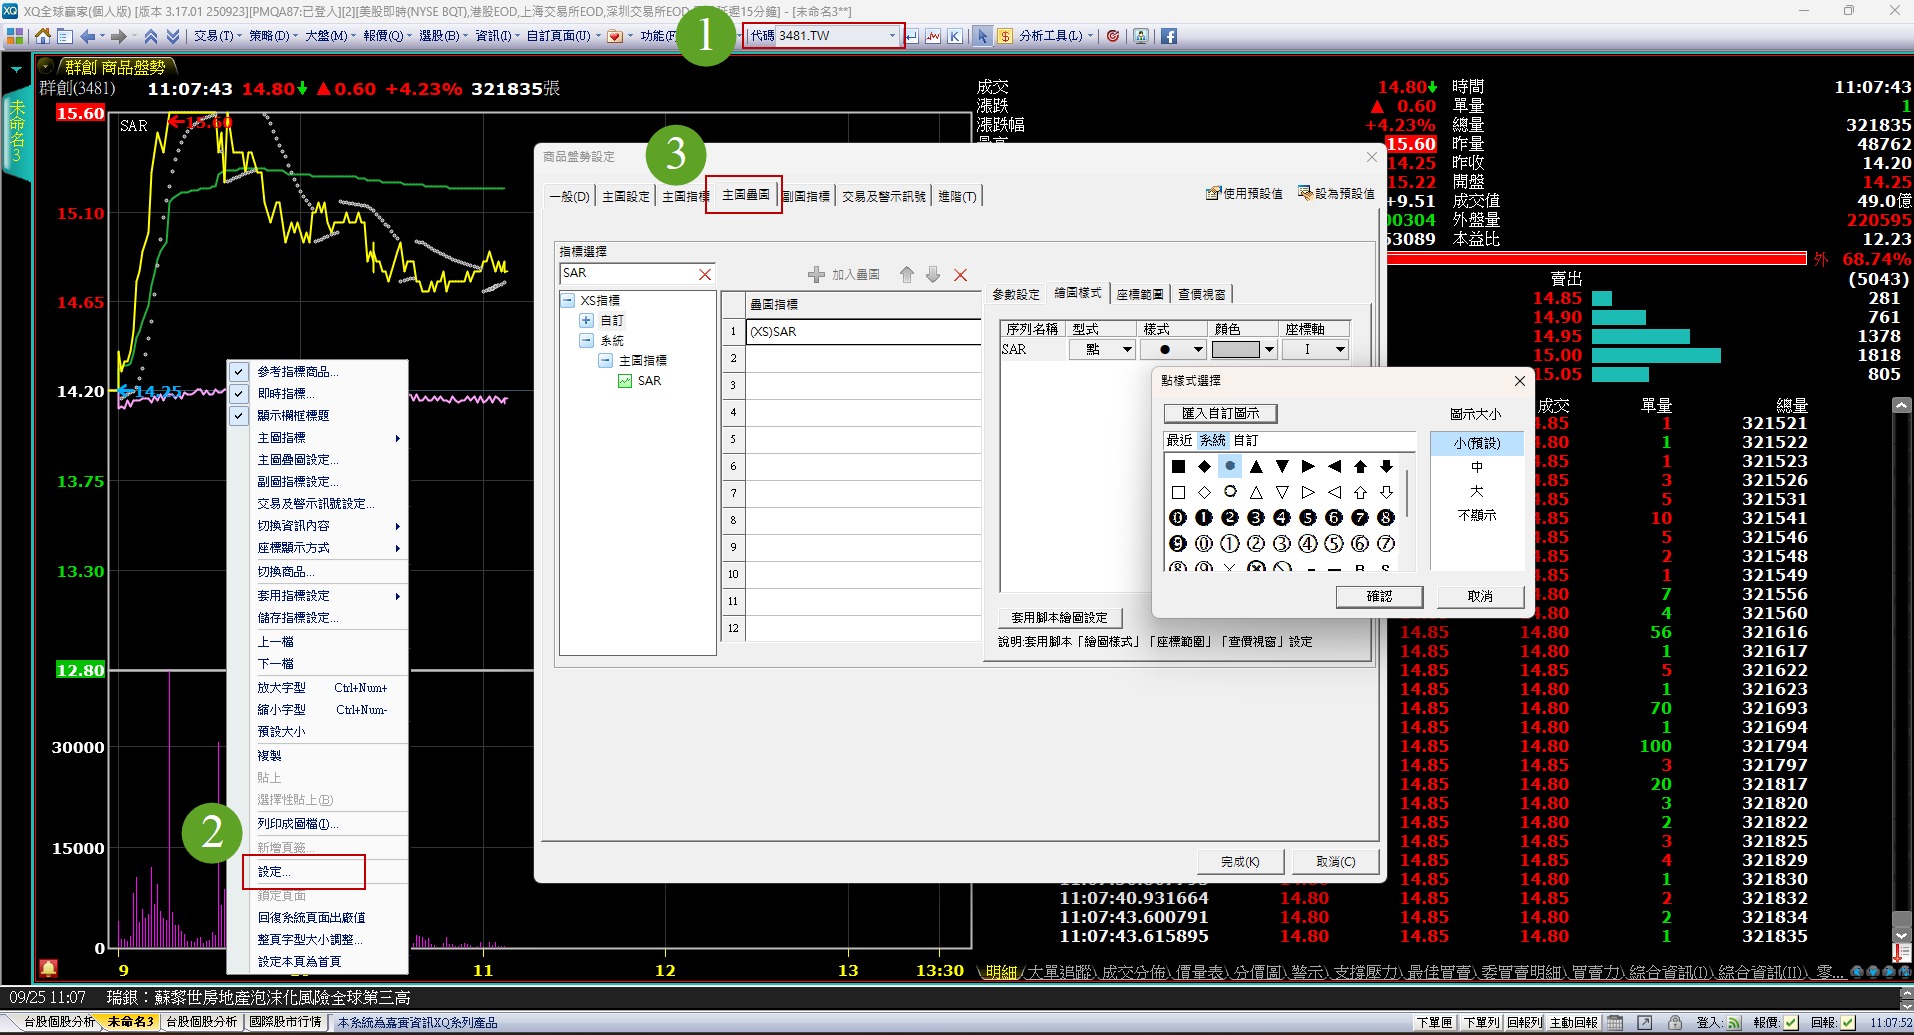Open the Facebook share icon
The width and height of the screenshot is (1914, 1035).
(1168, 36)
